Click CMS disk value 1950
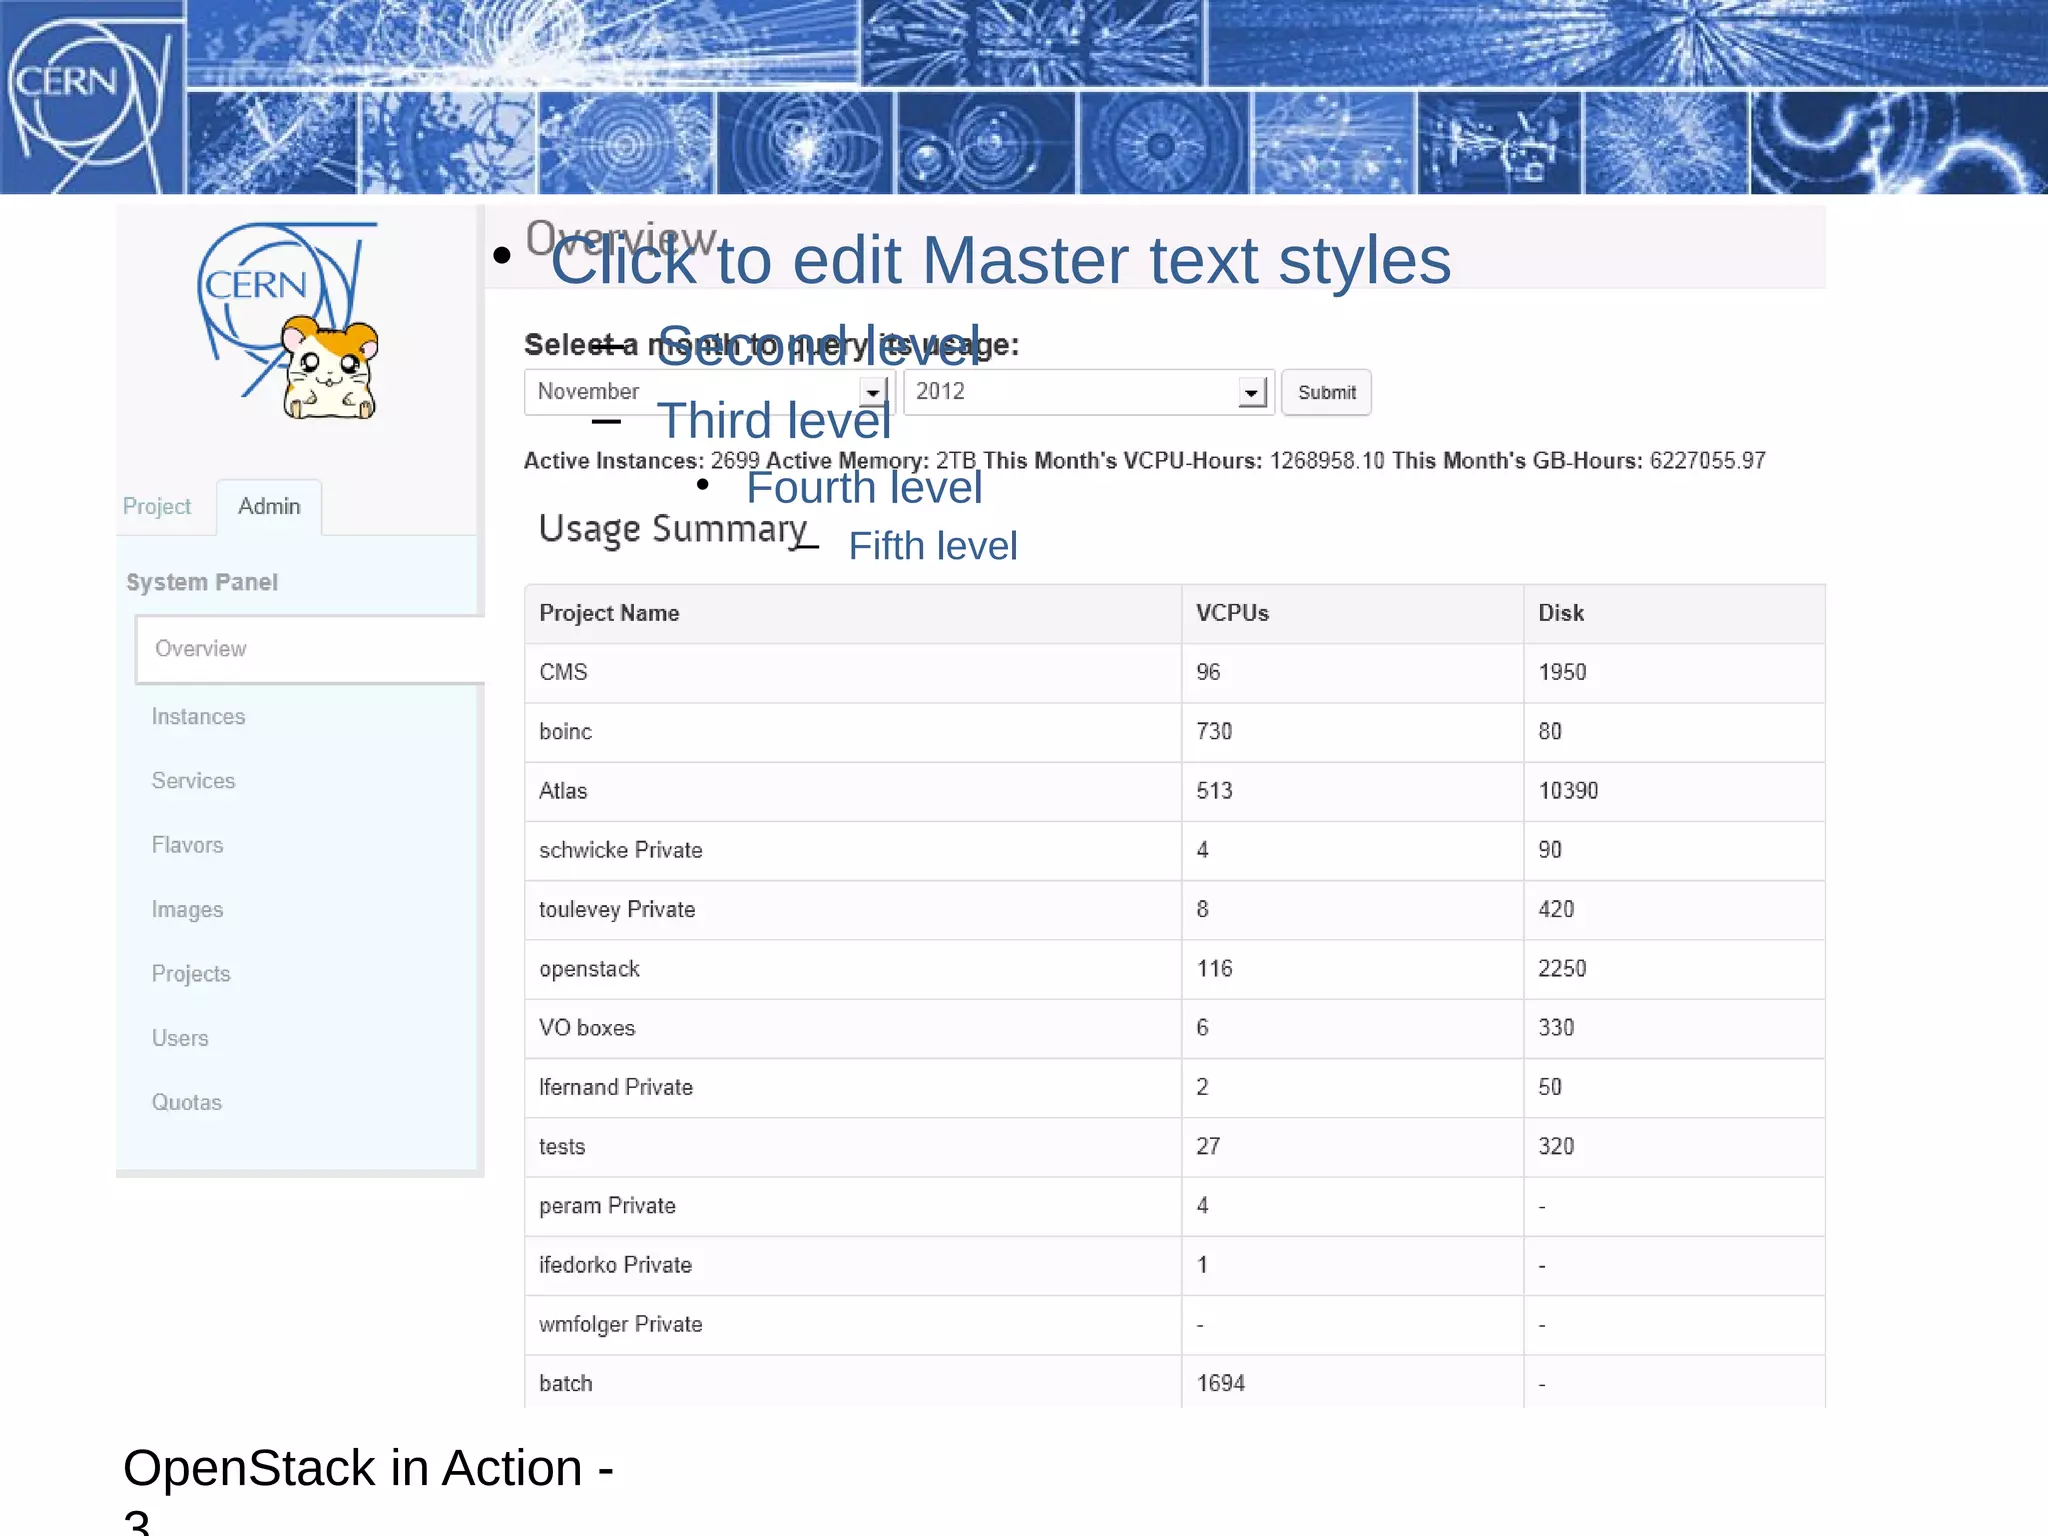 (1562, 672)
